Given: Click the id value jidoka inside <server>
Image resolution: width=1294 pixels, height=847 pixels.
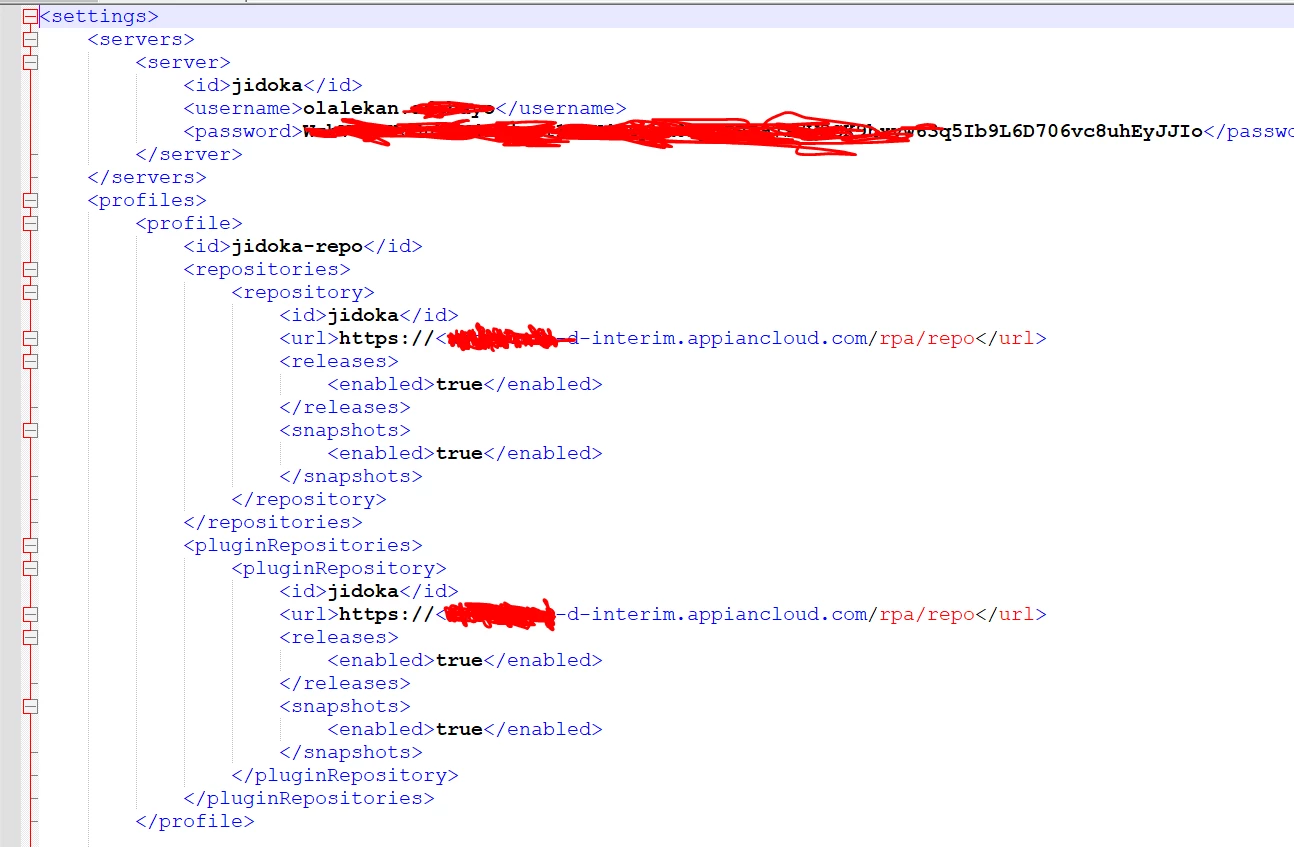Looking at the screenshot, I should coord(267,85).
